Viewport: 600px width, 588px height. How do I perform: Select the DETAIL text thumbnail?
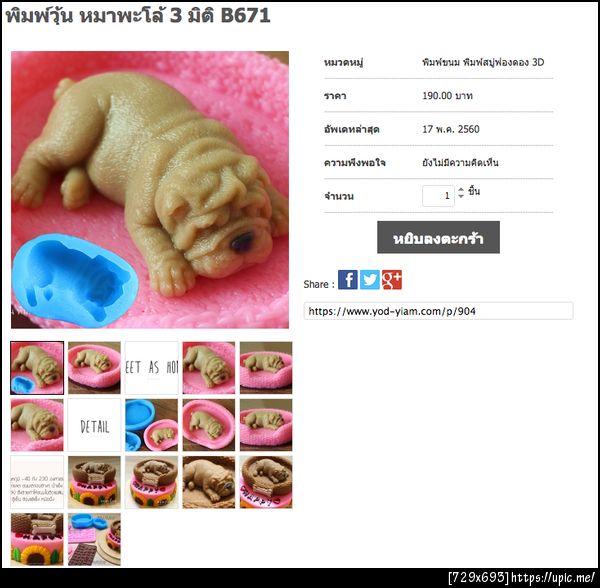pyautogui.click(x=94, y=425)
